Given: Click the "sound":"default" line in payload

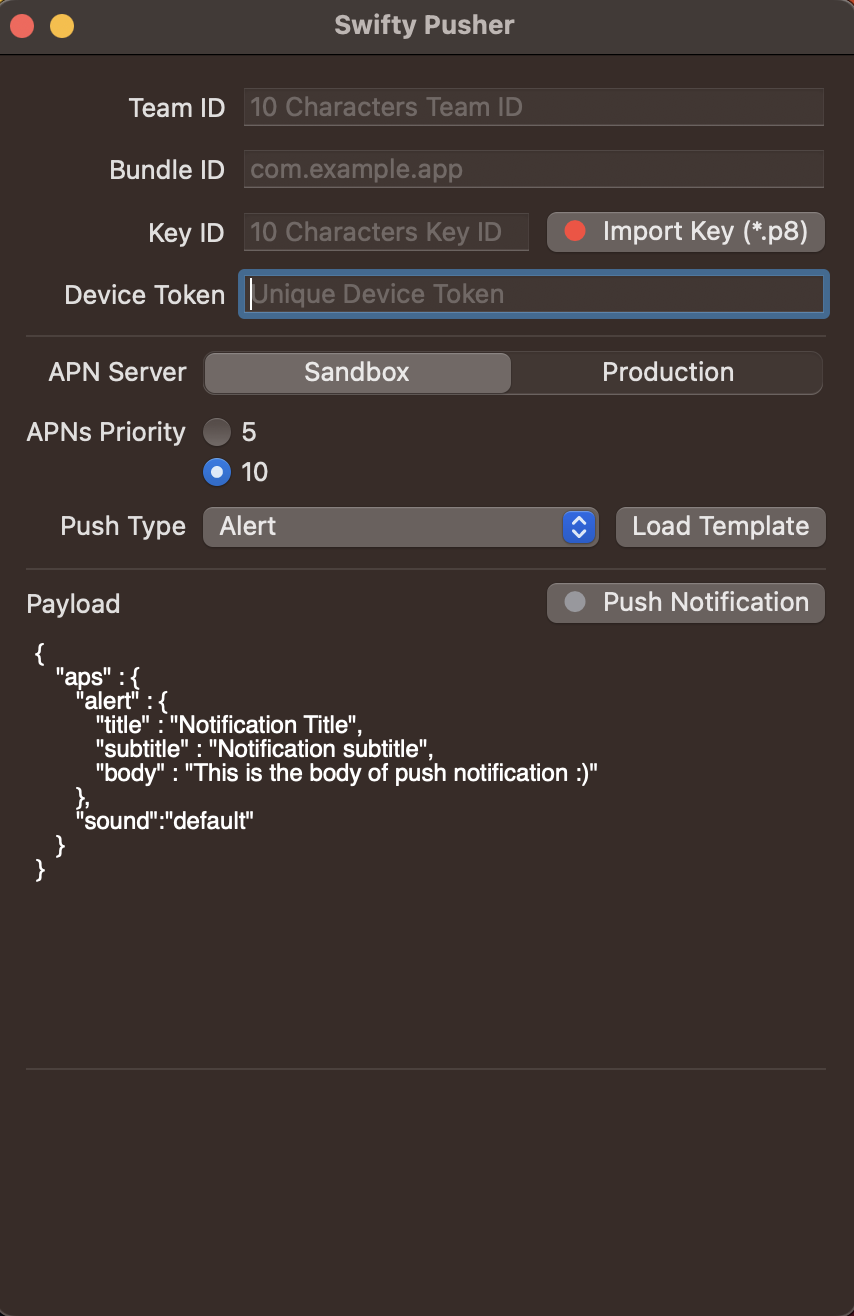Looking at the screenshot, I should 165,821.
